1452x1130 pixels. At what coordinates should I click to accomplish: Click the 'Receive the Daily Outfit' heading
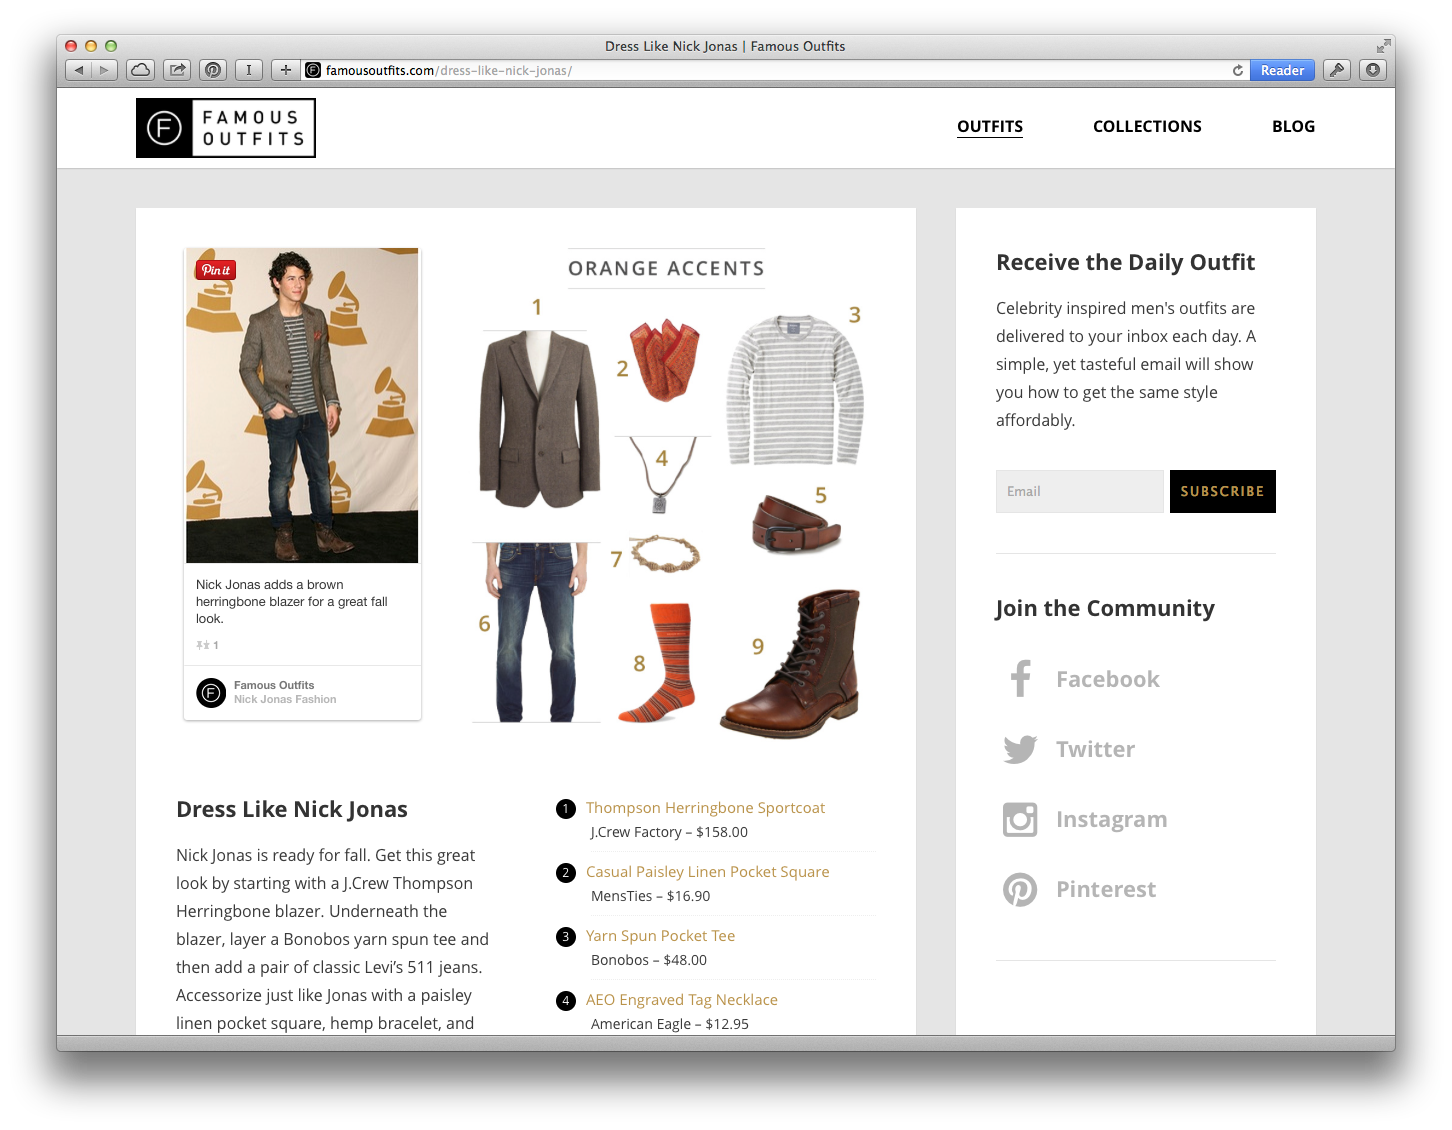pyautogui.click(x=1125, y=262)
